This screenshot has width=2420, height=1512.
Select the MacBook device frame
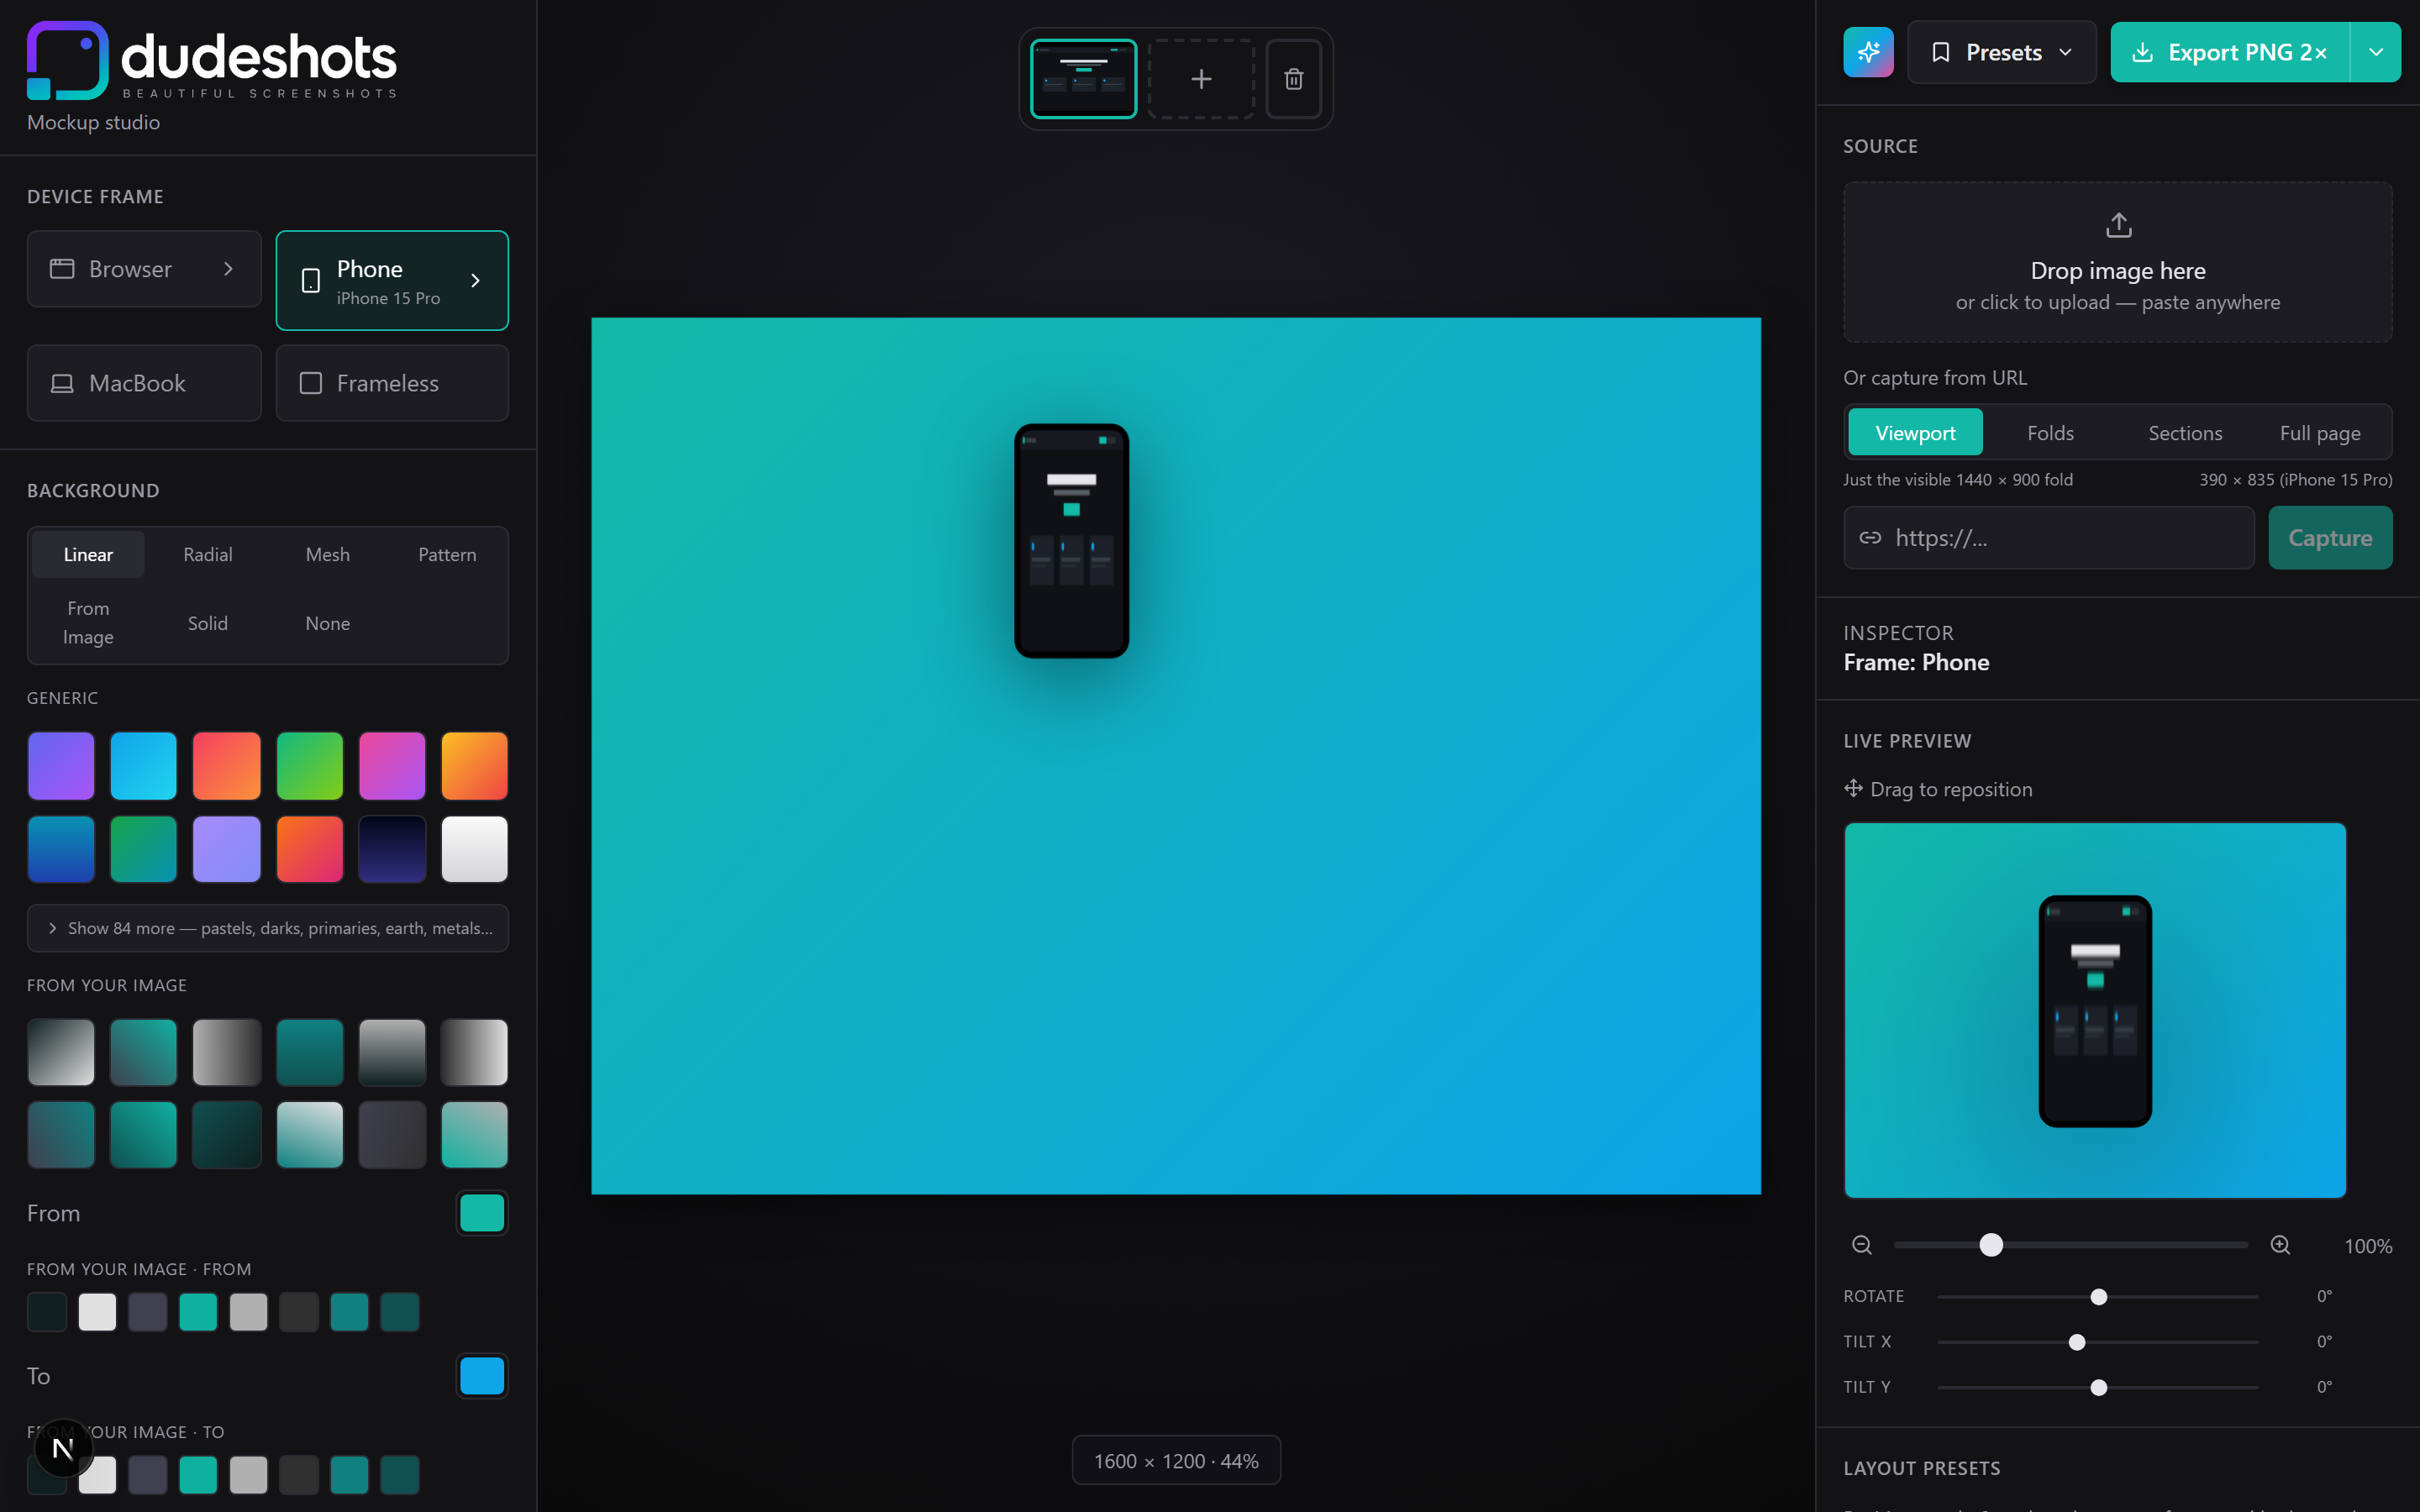point(144,383)
